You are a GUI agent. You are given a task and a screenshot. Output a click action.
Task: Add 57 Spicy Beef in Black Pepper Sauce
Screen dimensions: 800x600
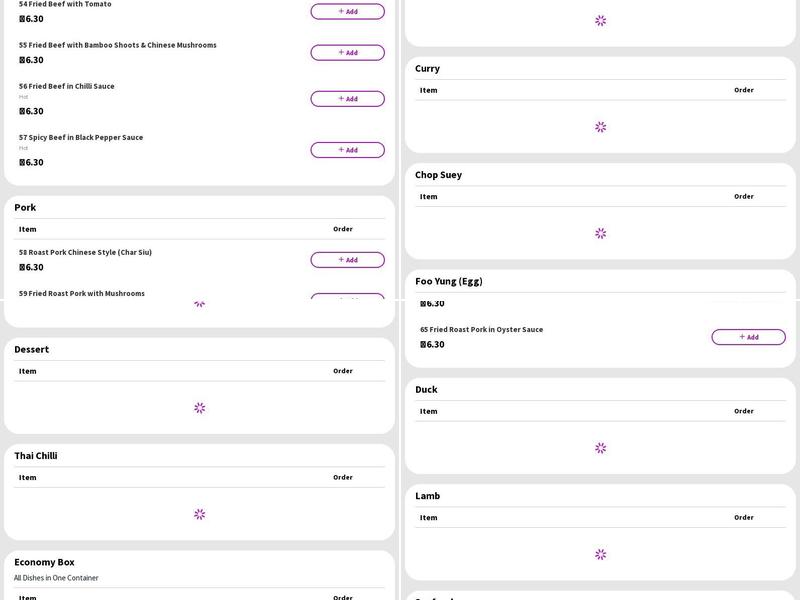(x=347, y=150)
